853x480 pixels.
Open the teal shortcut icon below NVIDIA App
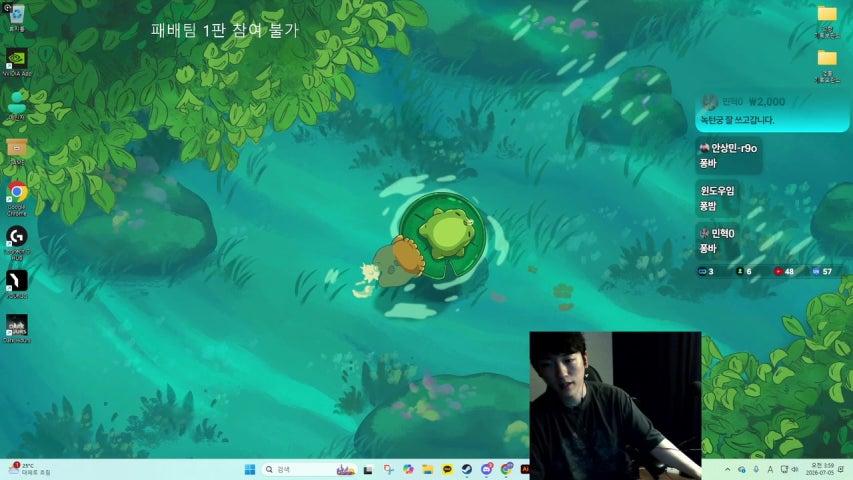[17, 106]
